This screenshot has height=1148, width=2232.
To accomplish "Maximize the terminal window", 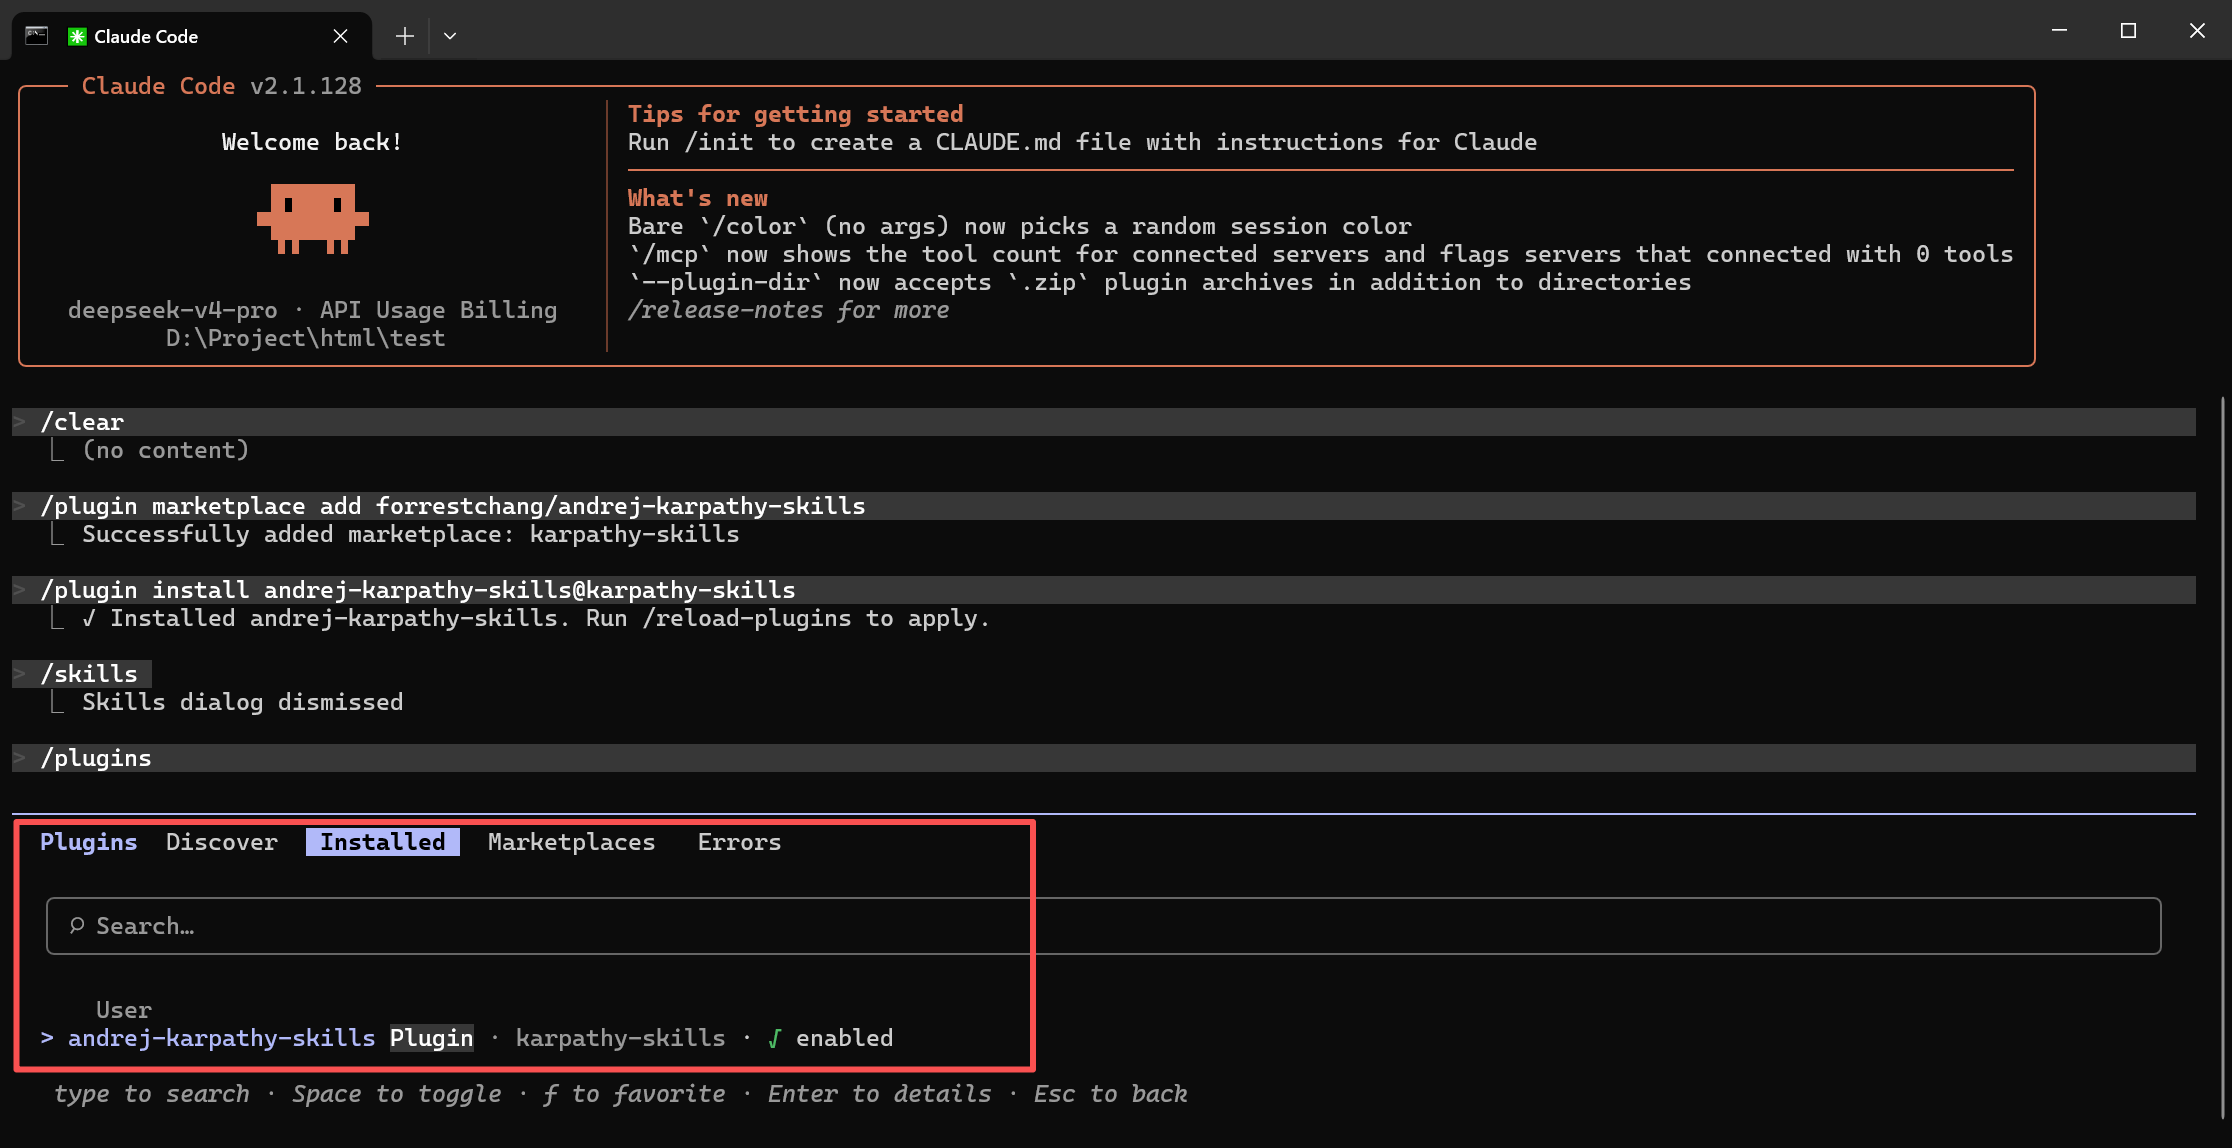I will click(x=2128, y=31).
